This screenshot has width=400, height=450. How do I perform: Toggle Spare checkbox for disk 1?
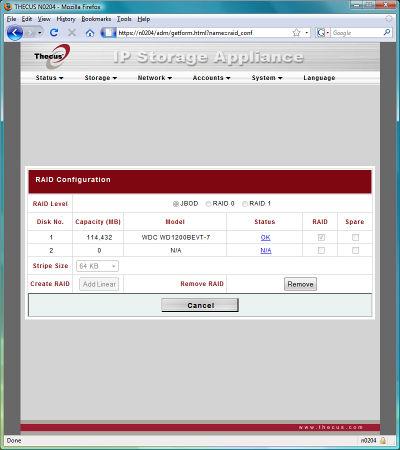[355, 237]
